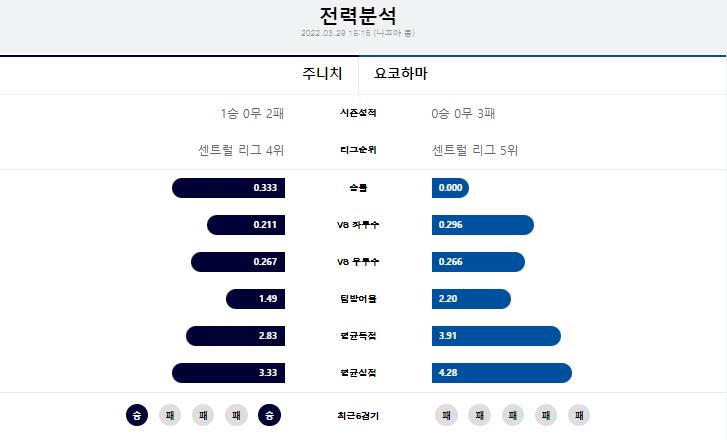Click 요코하마's third loss (패) result badge
727x440 pixels.
click(513, 415)
